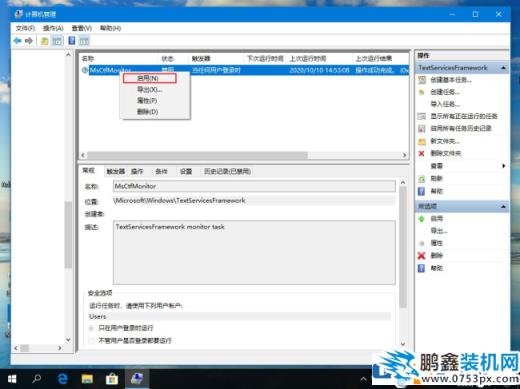
Task: Click the 创建任务 icon in the Actions pane
Action: click(422, 92)
